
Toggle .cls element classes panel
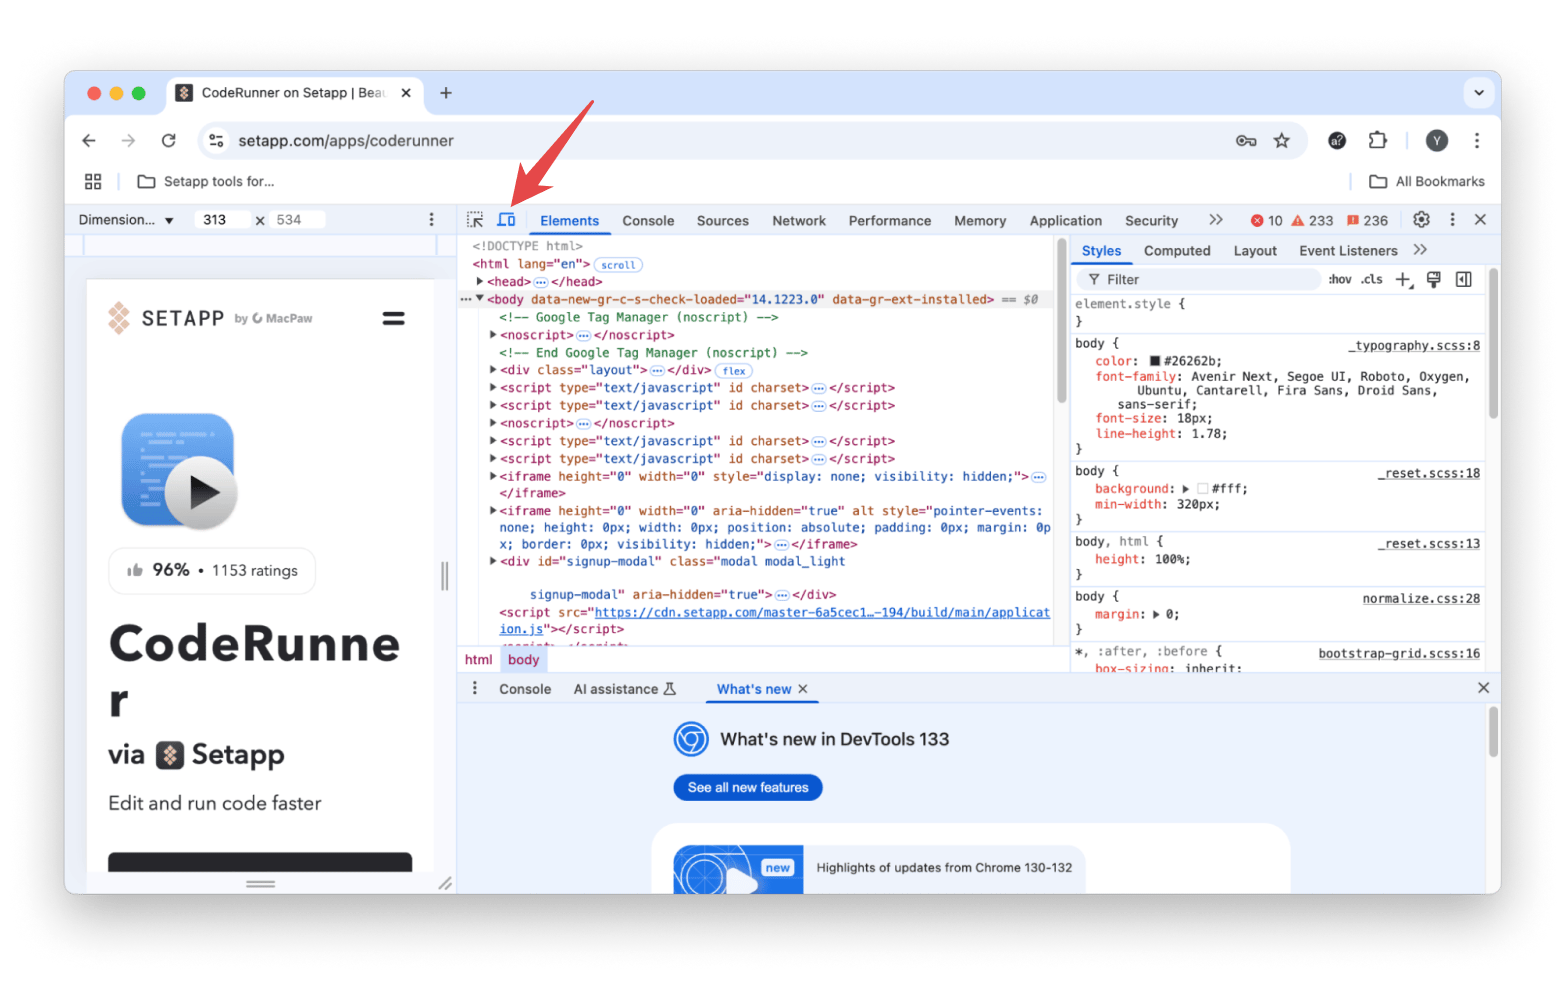1372,280
